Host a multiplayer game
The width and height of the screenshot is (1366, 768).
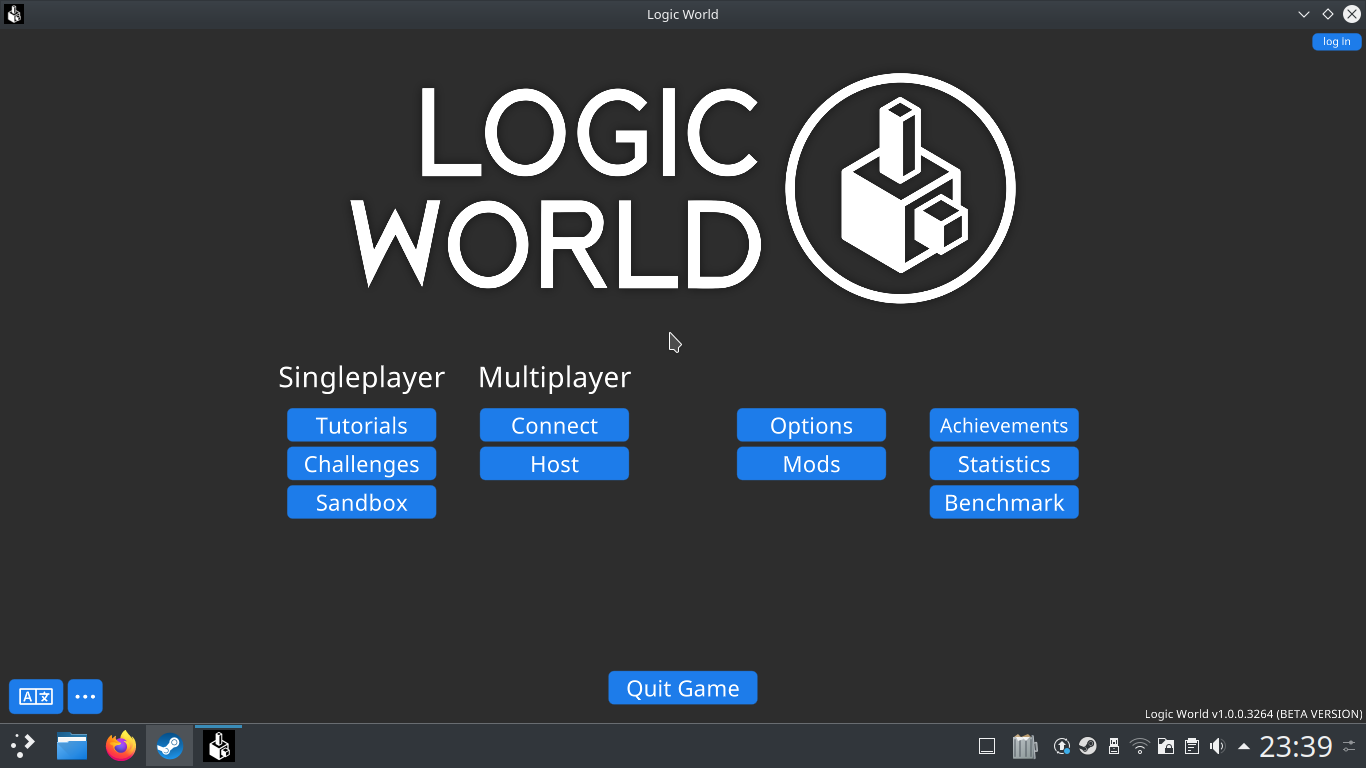[554, 464]
